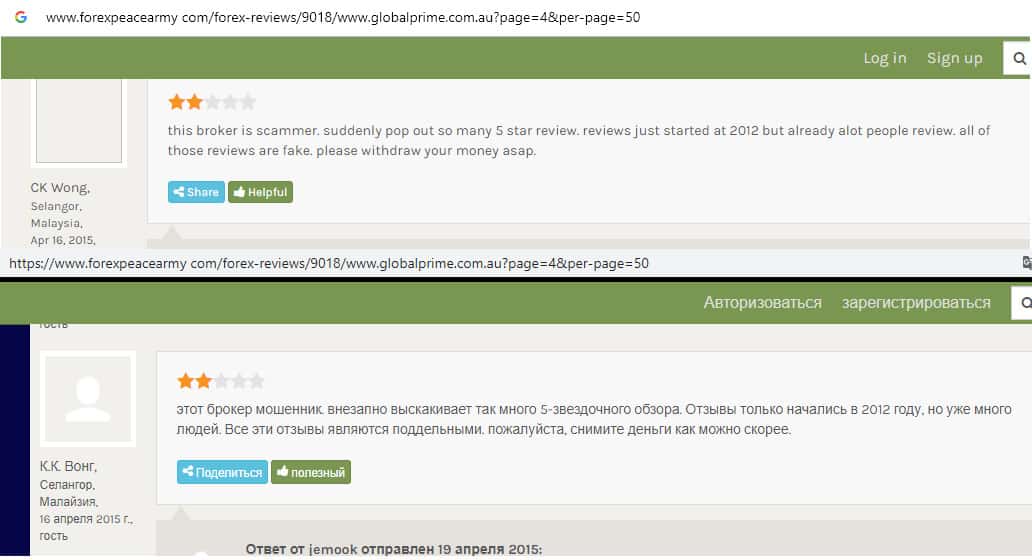Open the зарегистрироваться link
This screenshot has width=1032, height=560.
pos(916,303)
